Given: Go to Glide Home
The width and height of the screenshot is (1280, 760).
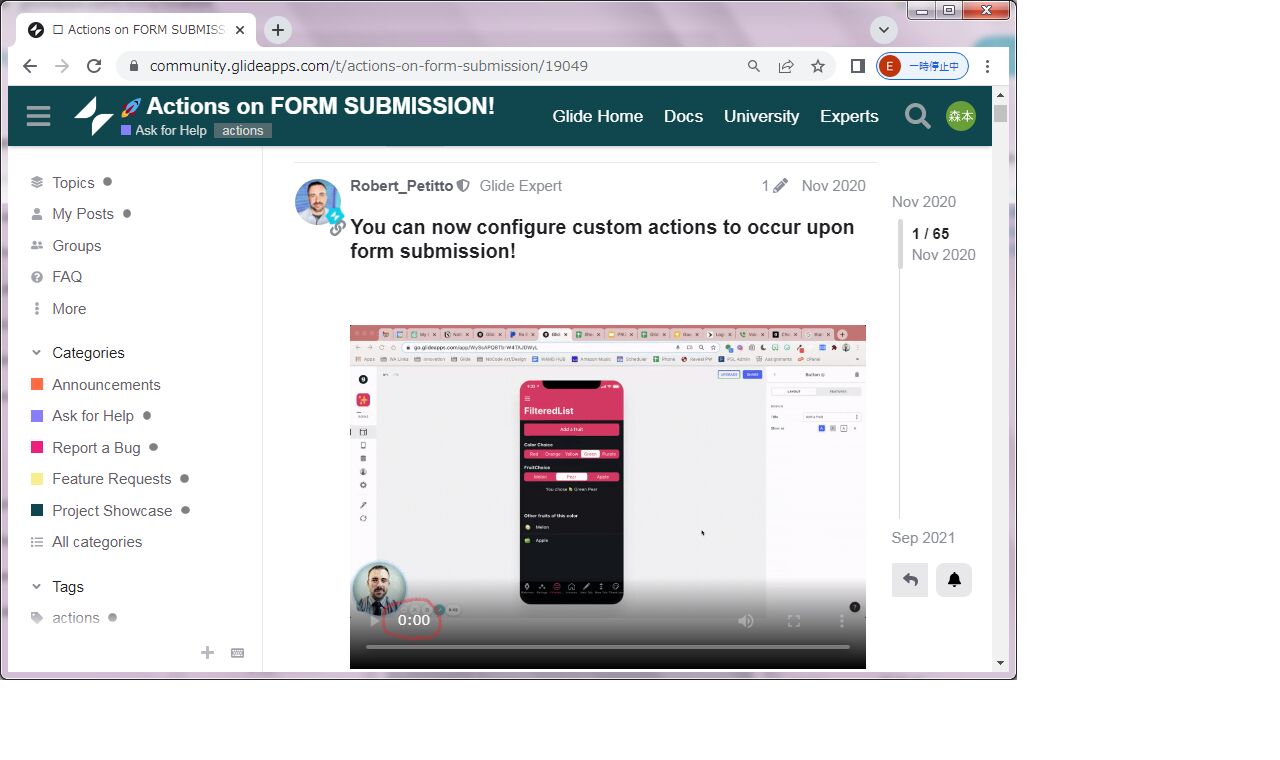Looking at the screenshot, I should (x=597, y=116).
